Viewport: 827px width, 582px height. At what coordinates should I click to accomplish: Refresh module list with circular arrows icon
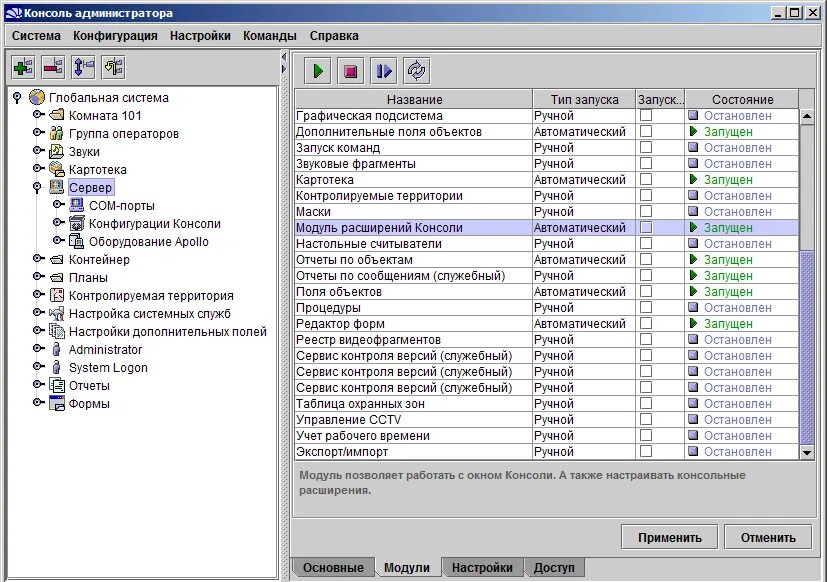click(416, 71)
